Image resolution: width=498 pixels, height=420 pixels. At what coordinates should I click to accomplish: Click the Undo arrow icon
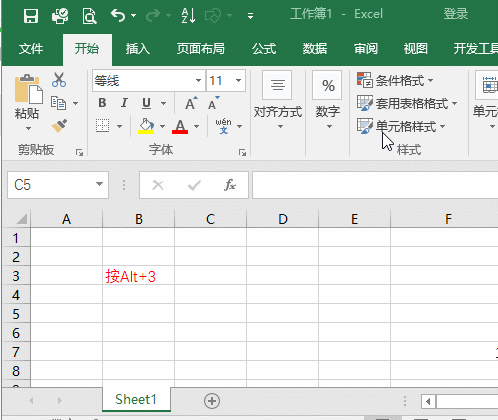tap(118, 15)
